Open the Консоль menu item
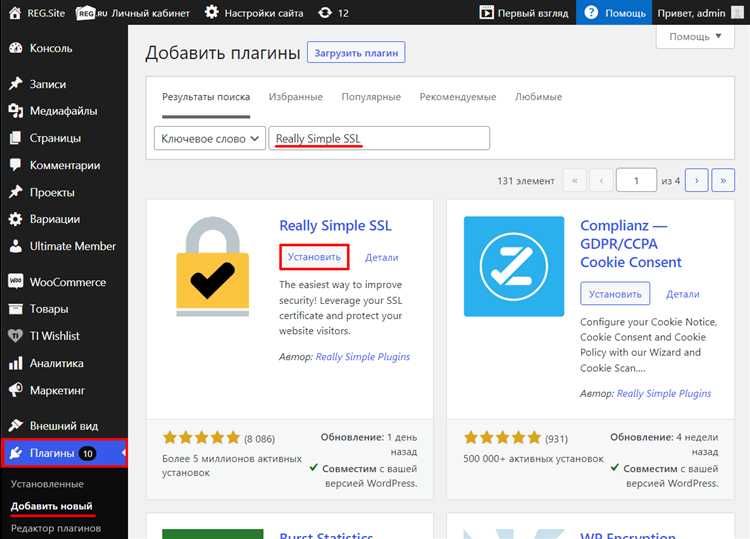Screen dimensions: 750x539 (64, 48)
